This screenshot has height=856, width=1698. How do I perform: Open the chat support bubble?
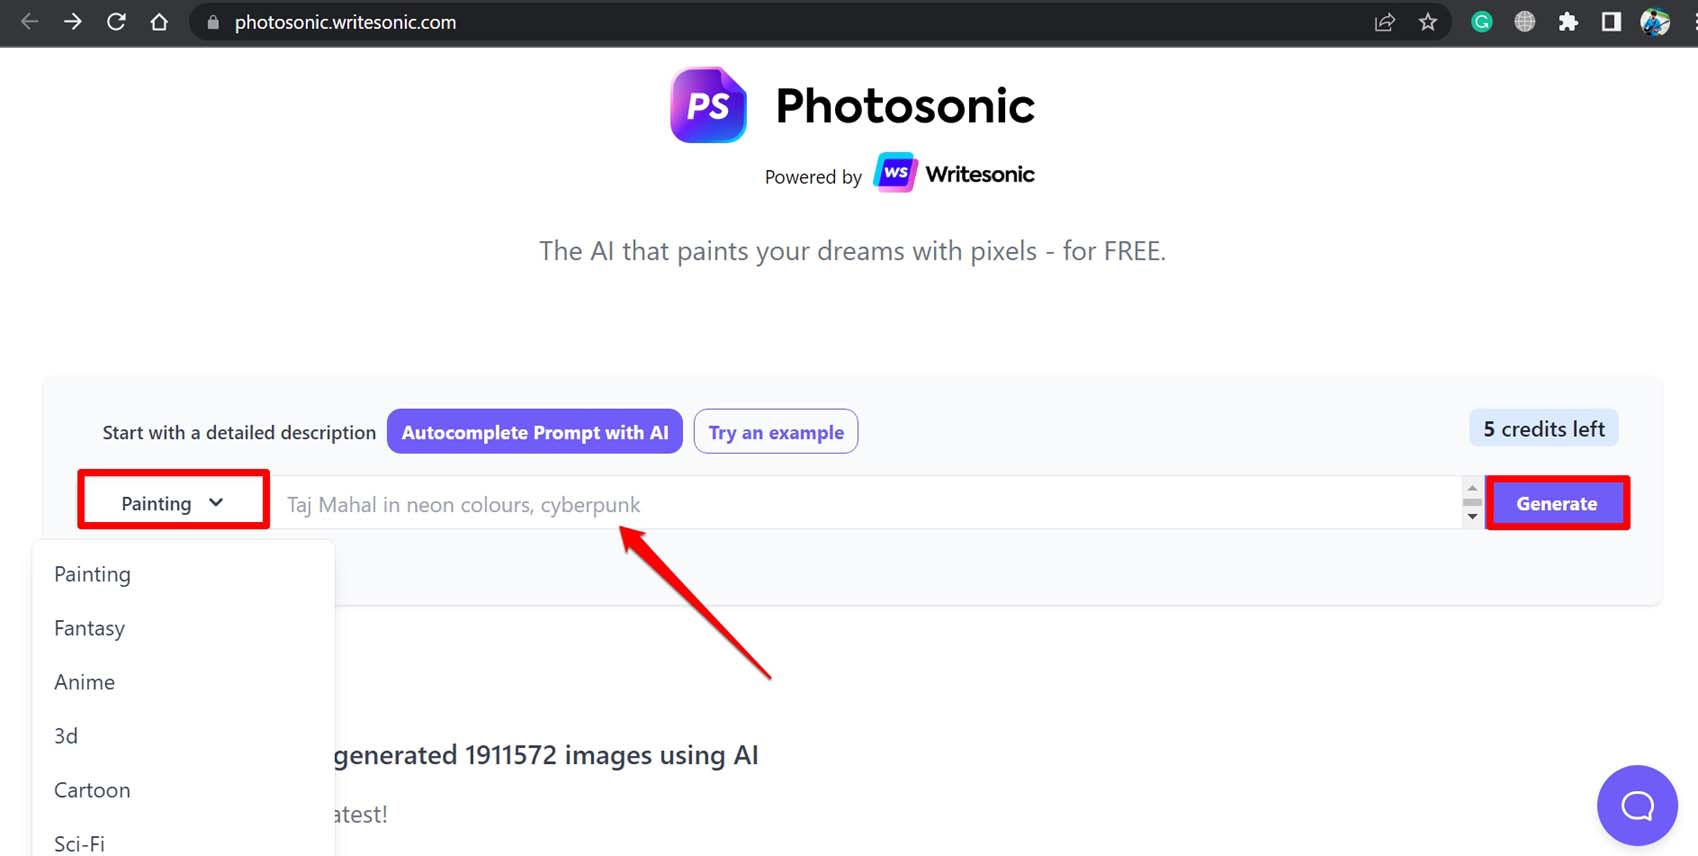pos(1637,806)
